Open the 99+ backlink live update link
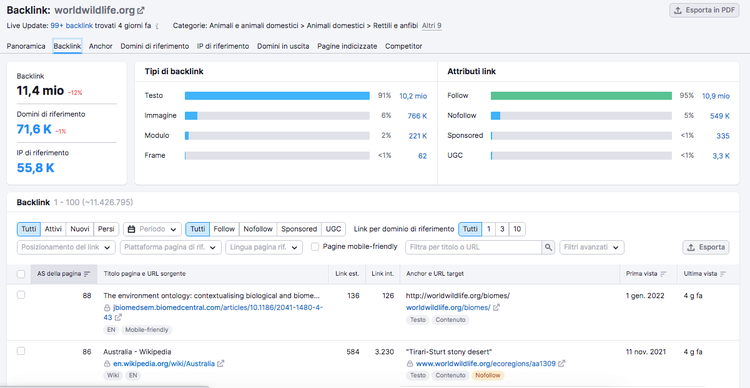The height and width of the screenshot is (388, 750). click(71, 25)
